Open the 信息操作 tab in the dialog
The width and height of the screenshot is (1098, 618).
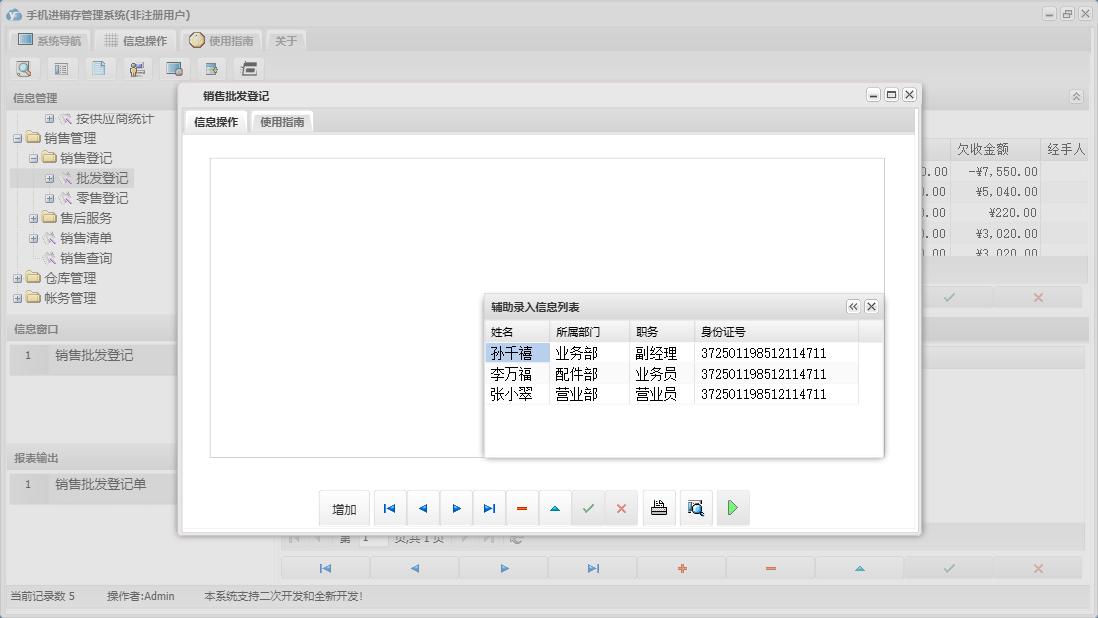216,122
